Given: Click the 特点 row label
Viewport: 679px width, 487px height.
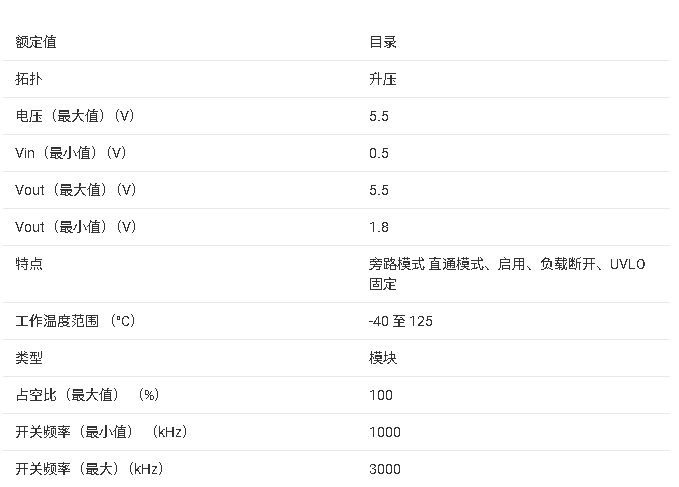Looking at the screenshot, I should [29, 264].
